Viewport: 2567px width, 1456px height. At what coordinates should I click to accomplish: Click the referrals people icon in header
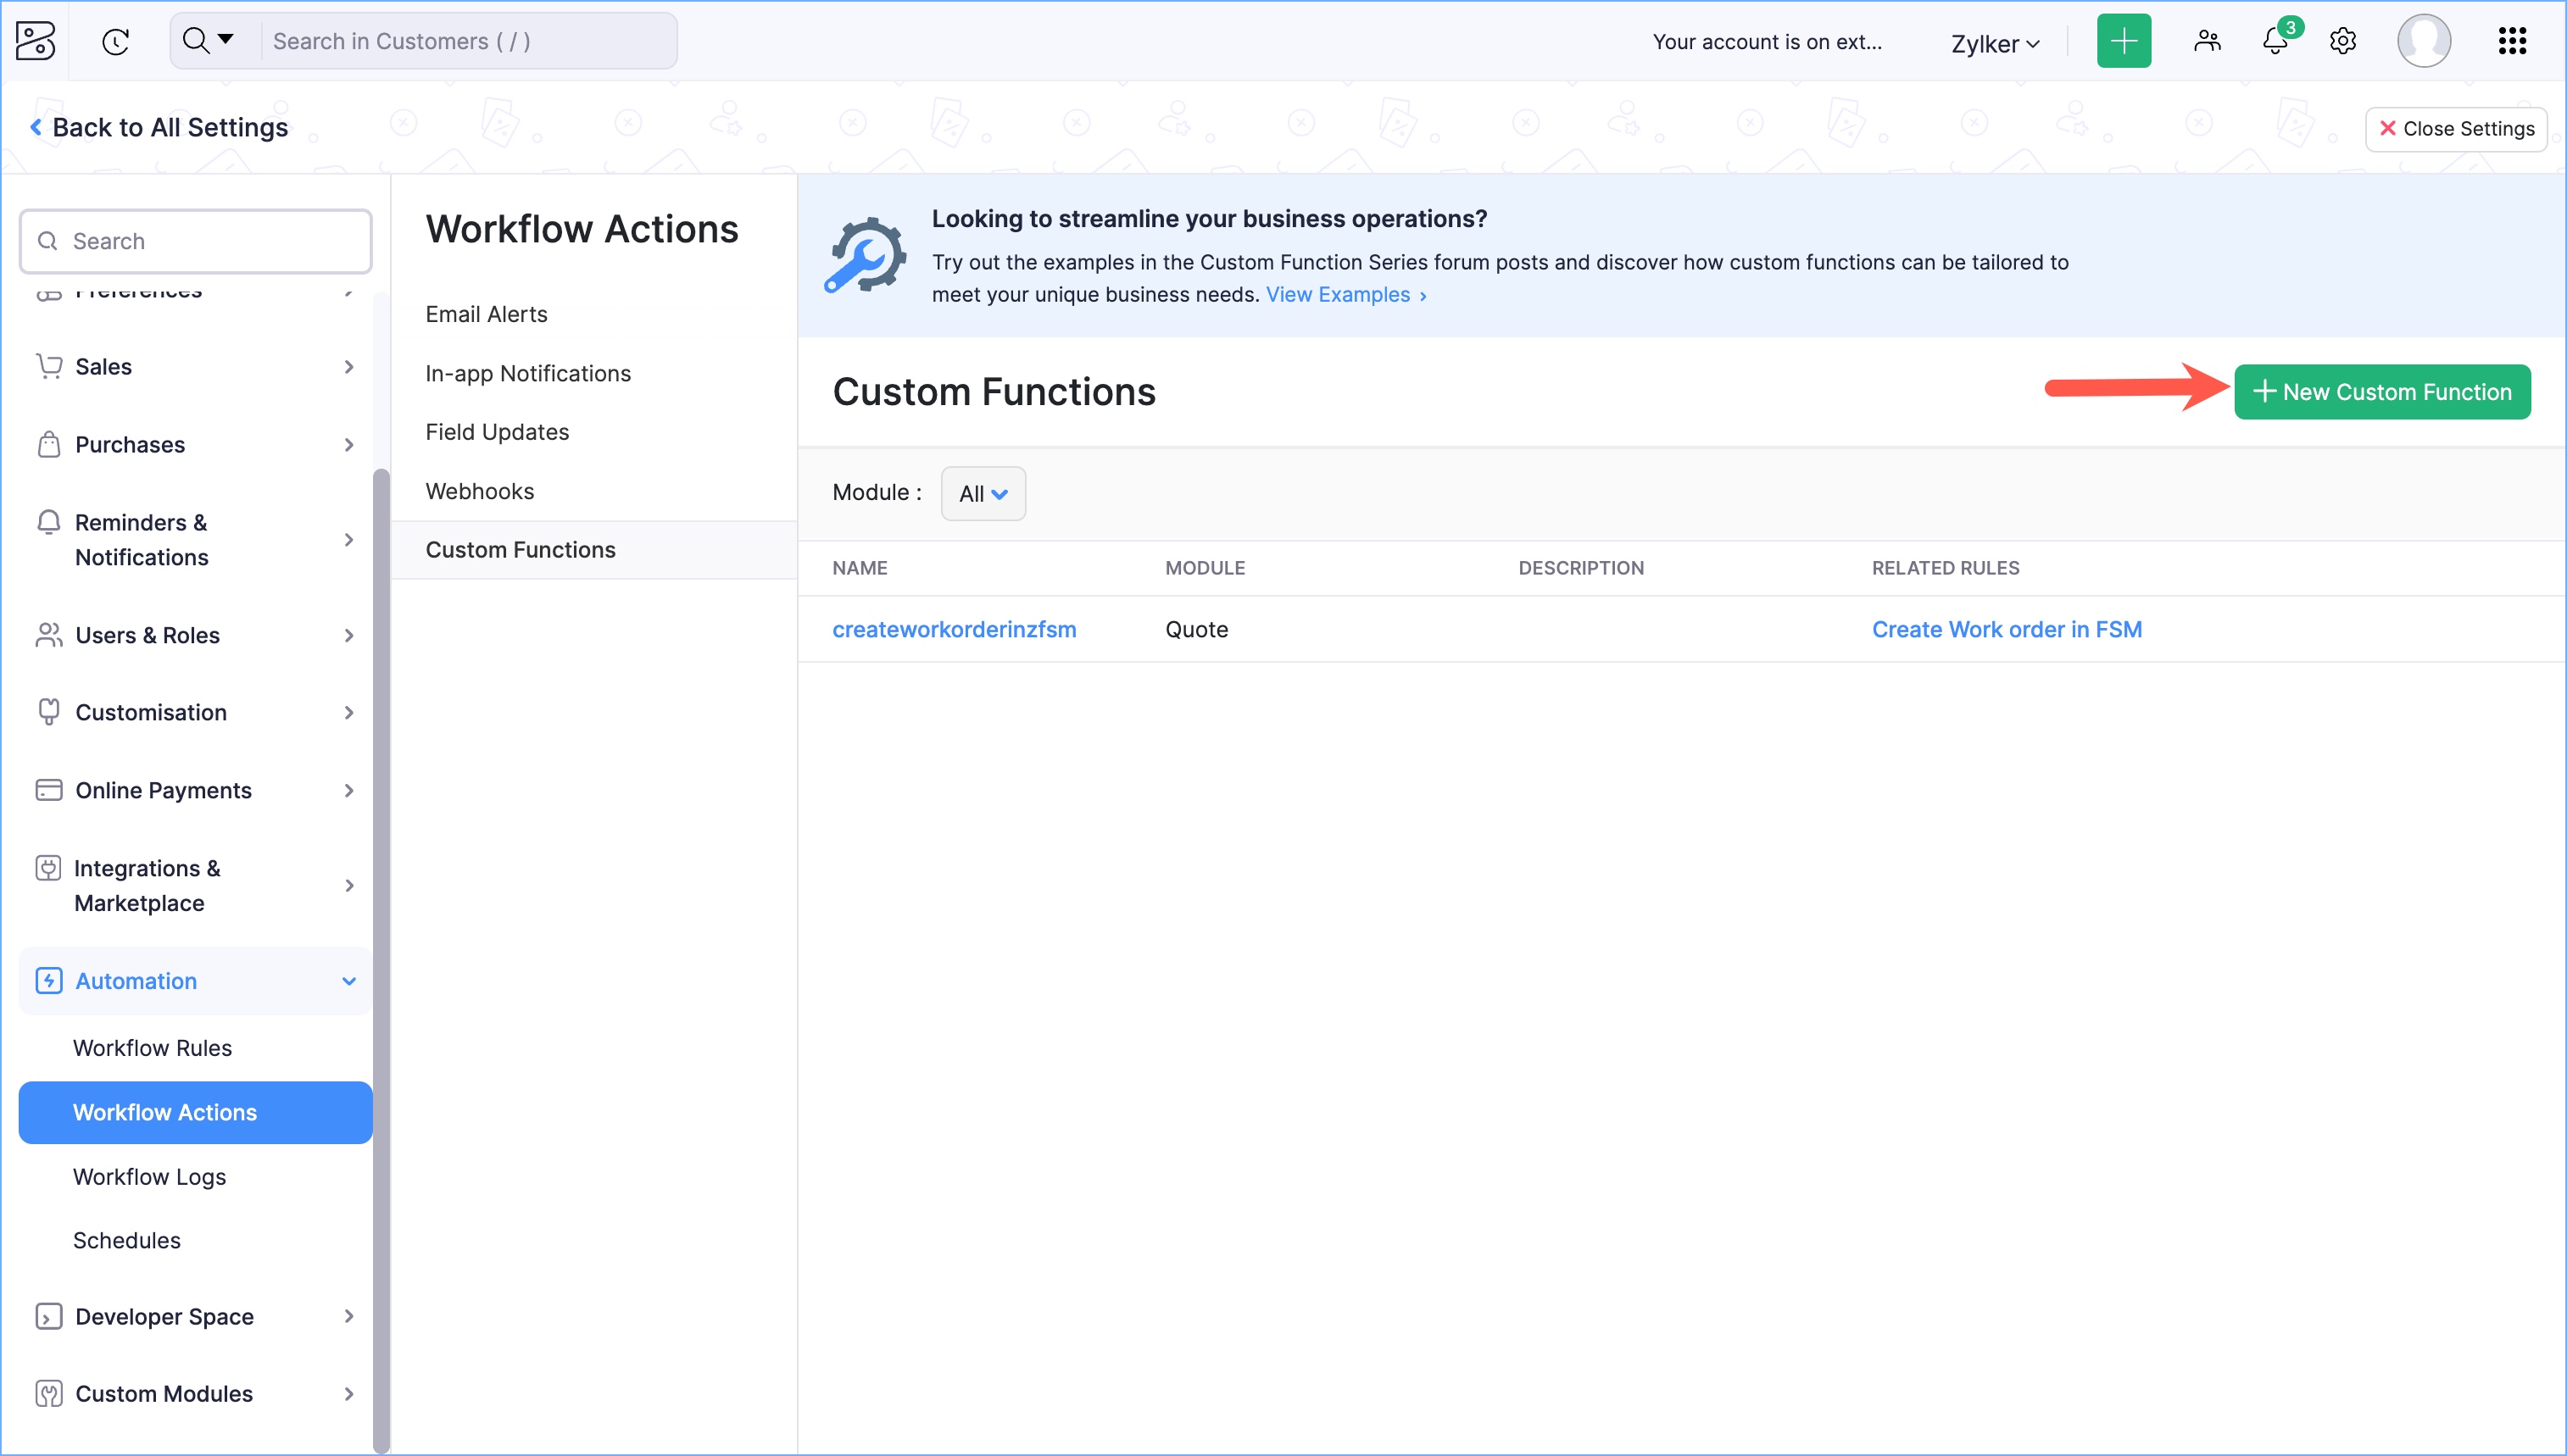2207,41
